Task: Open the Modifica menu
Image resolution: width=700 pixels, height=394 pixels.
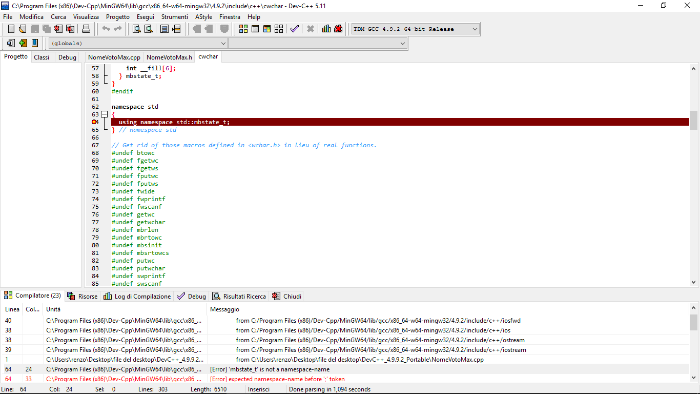Action: coord(31,17)
